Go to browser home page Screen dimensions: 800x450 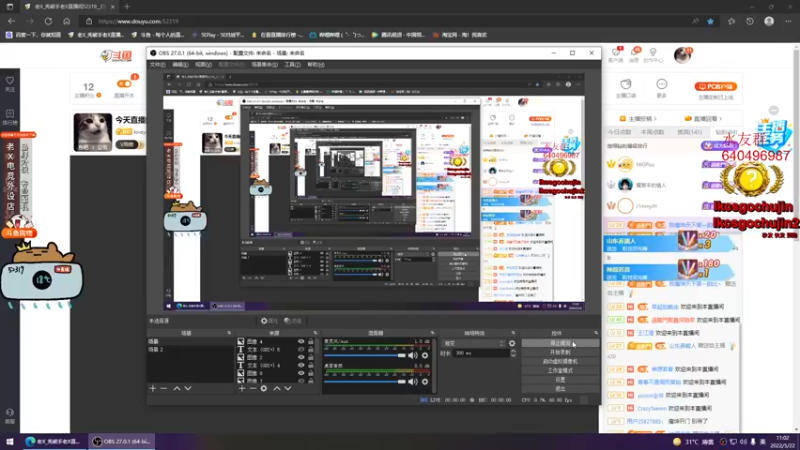pos(66,21)
